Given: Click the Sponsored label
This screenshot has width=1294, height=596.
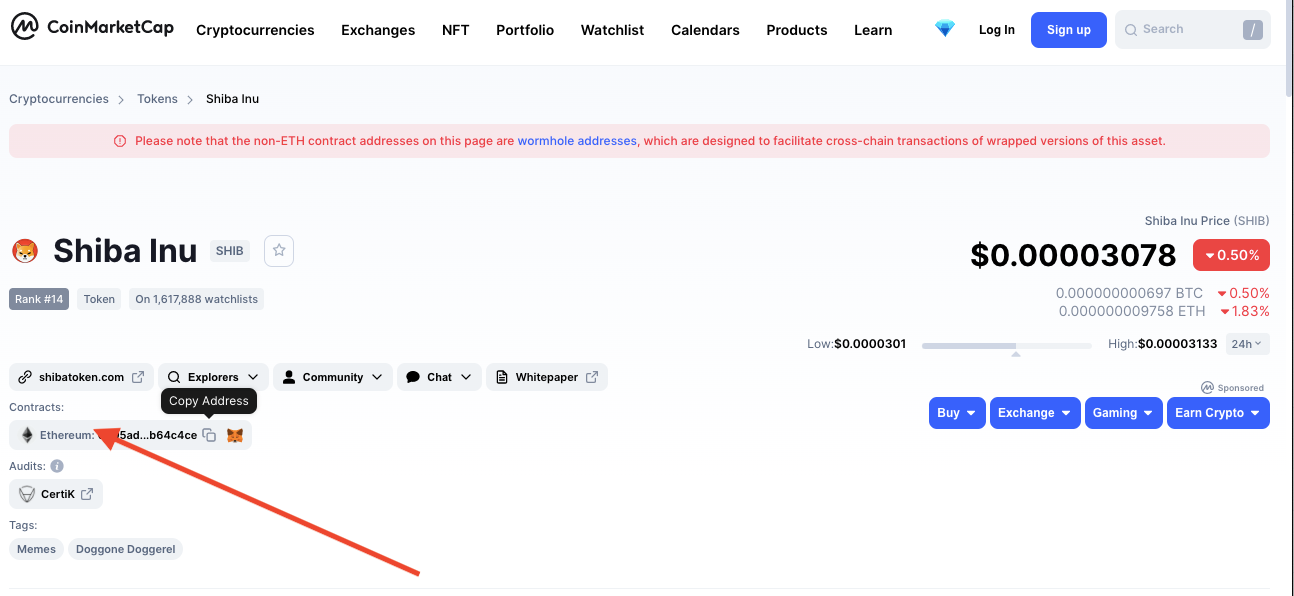Looking at the screenshot, I should [x=1232, y=388].
